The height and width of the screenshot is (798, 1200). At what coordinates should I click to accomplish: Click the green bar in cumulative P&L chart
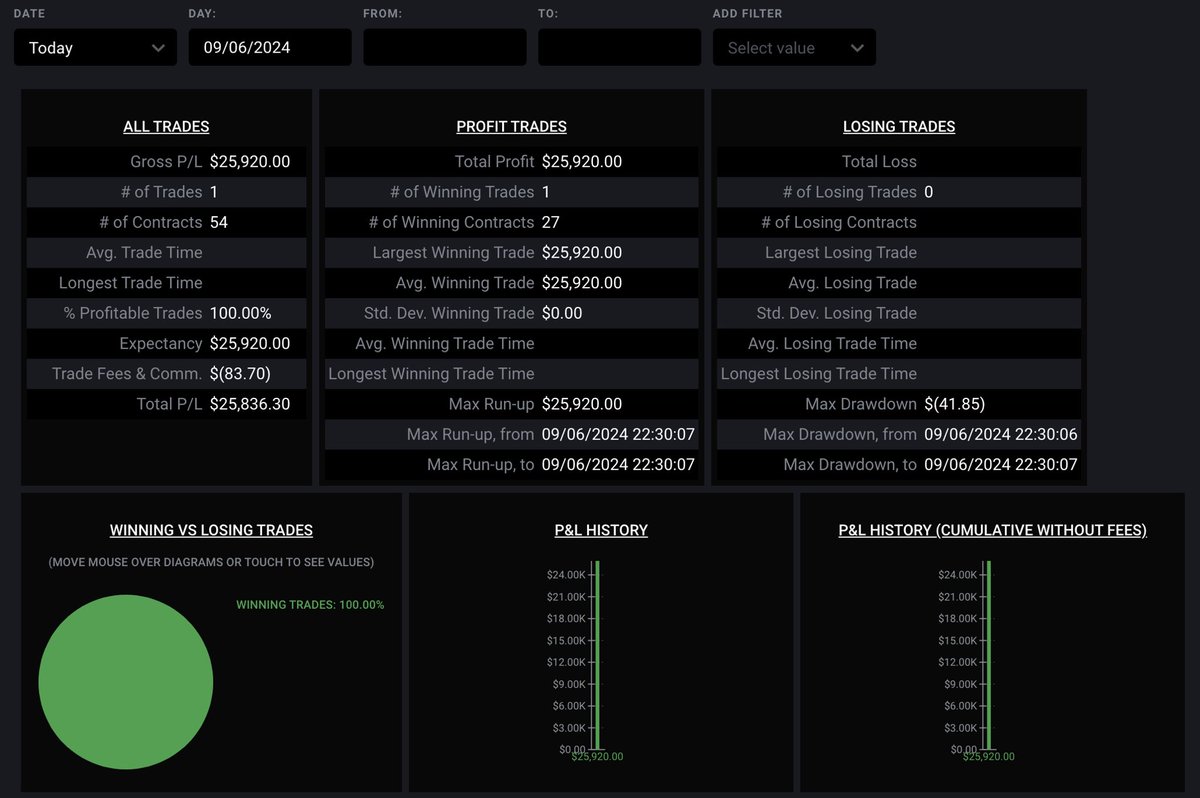[x=988, y=655]
